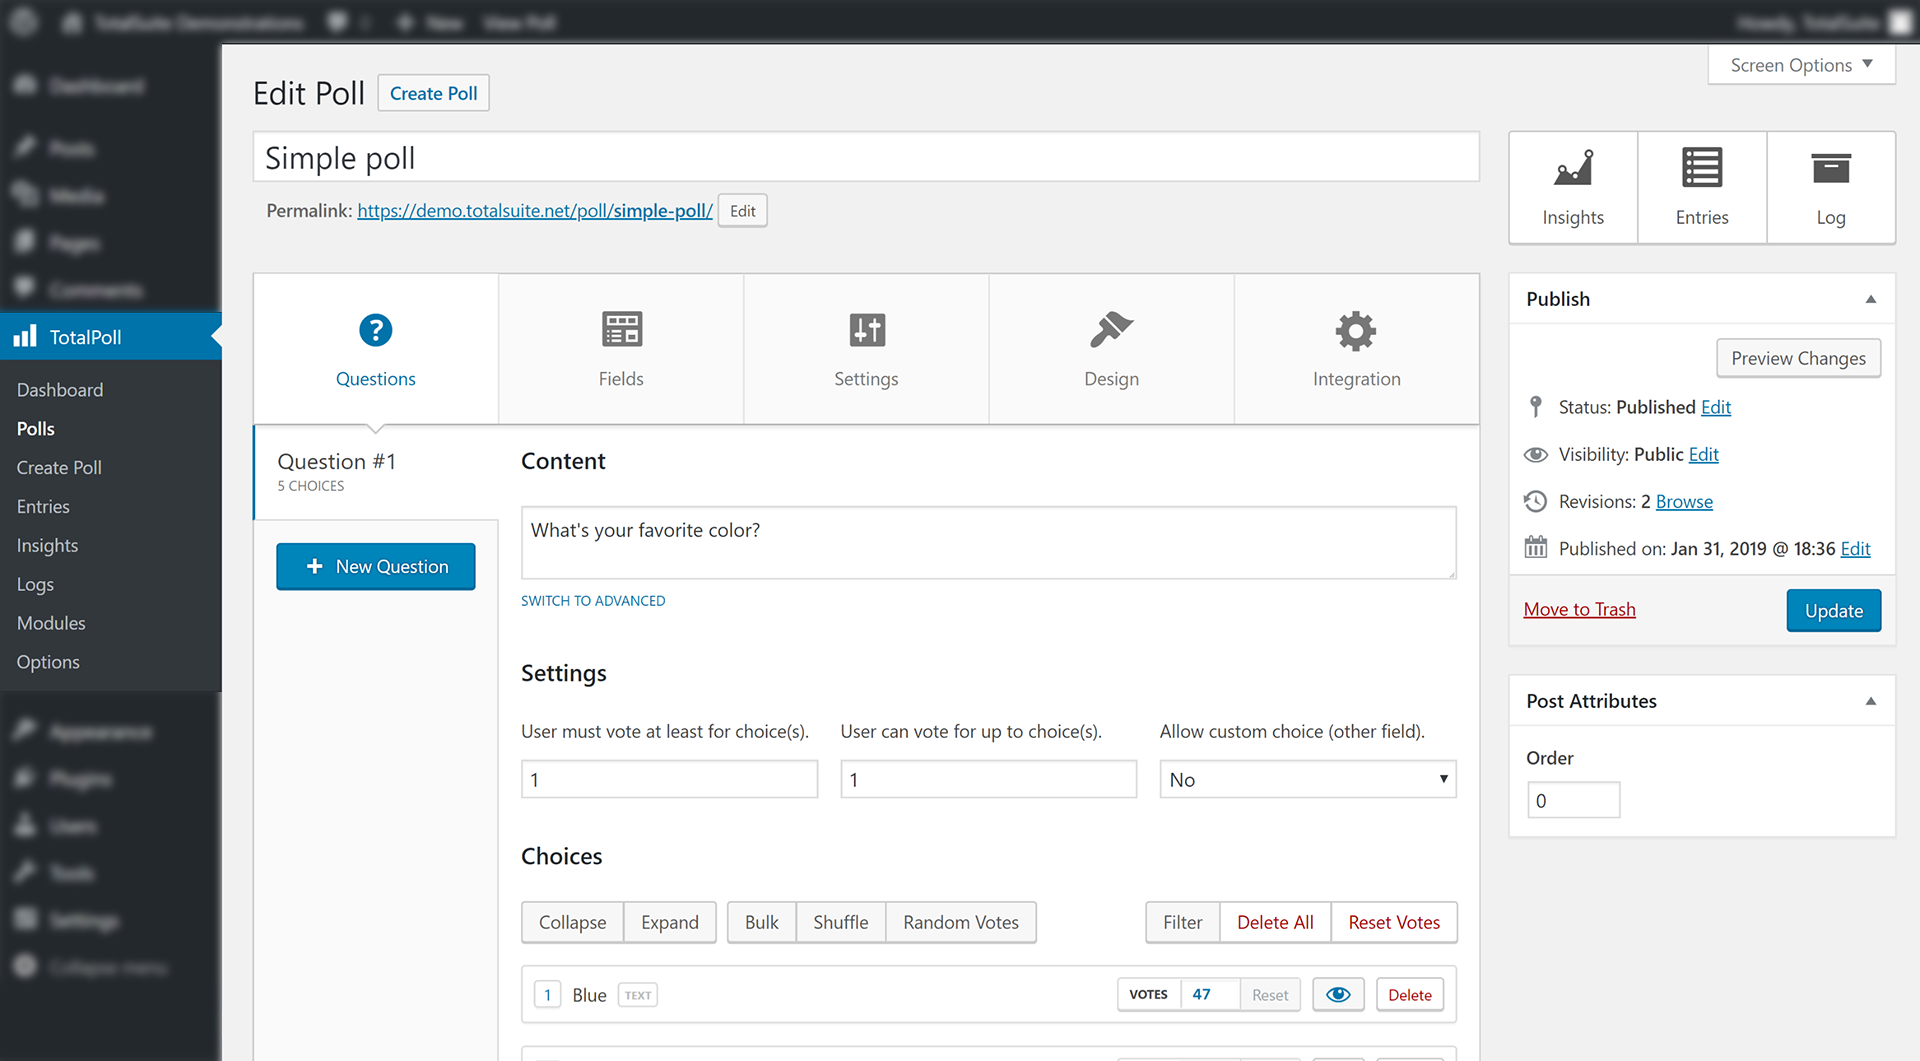The height and width of the screenshot is (1061, 1920).
Task: Open the Questions tab icon
Action: tap(375, 330)
